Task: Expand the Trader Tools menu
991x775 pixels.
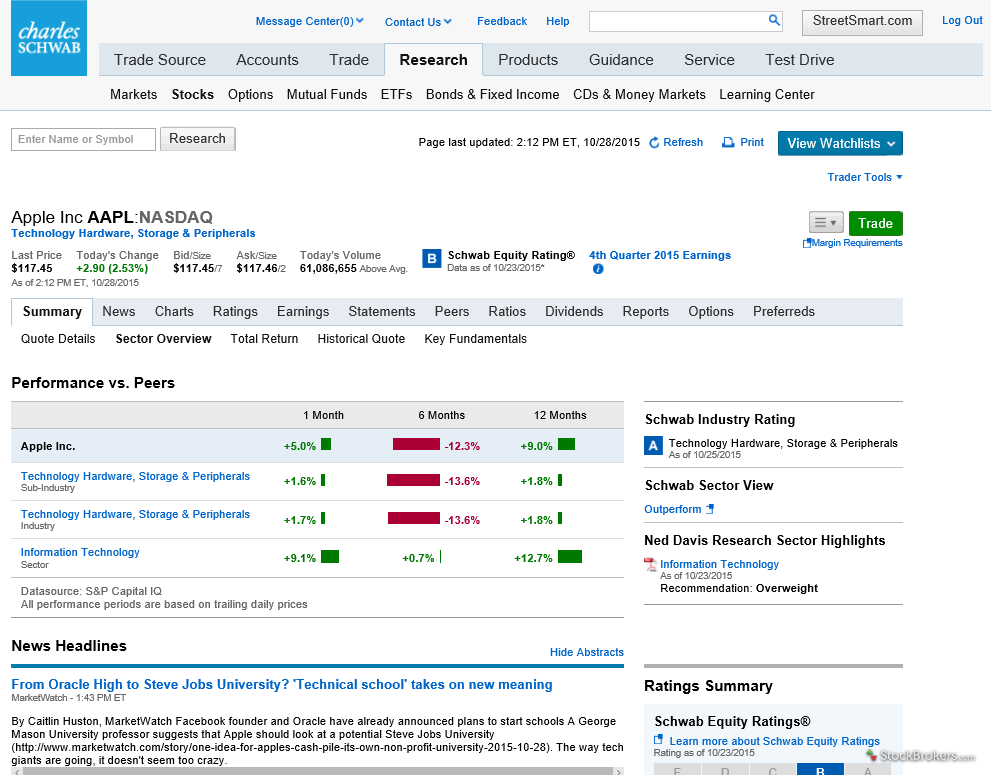Action: (x=865, y=177)
